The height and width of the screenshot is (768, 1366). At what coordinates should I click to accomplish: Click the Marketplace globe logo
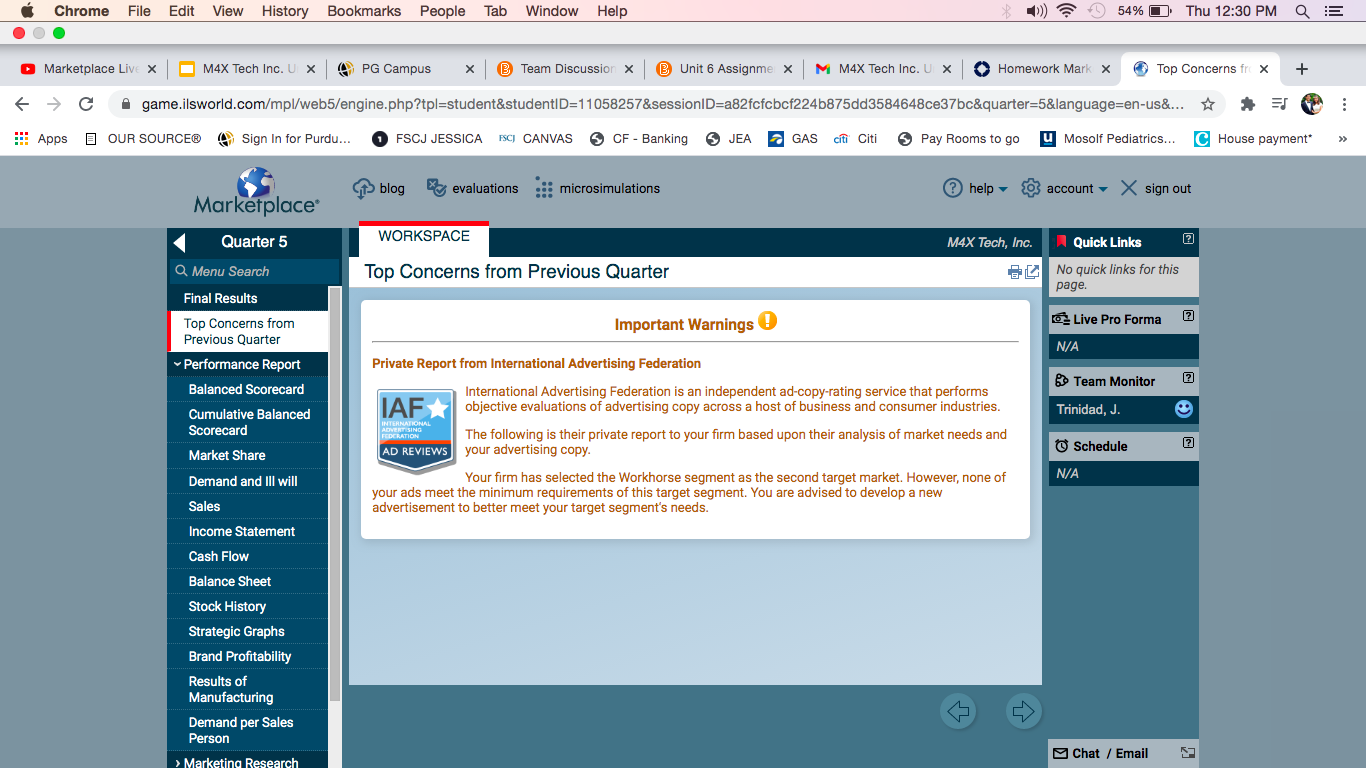coord(256,191)
